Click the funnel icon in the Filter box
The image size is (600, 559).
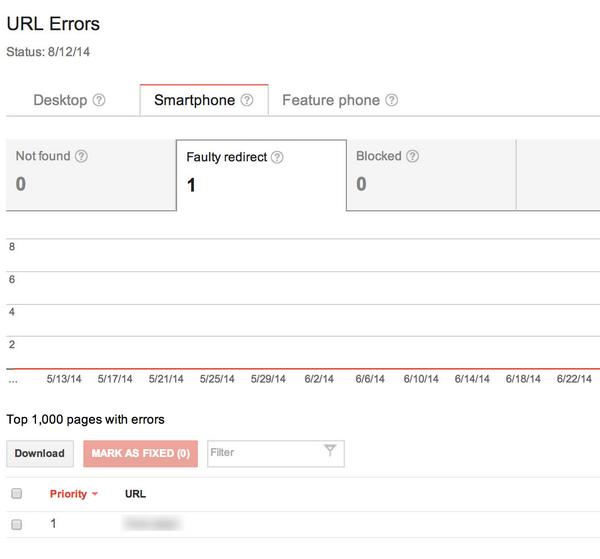pos(330,452)
